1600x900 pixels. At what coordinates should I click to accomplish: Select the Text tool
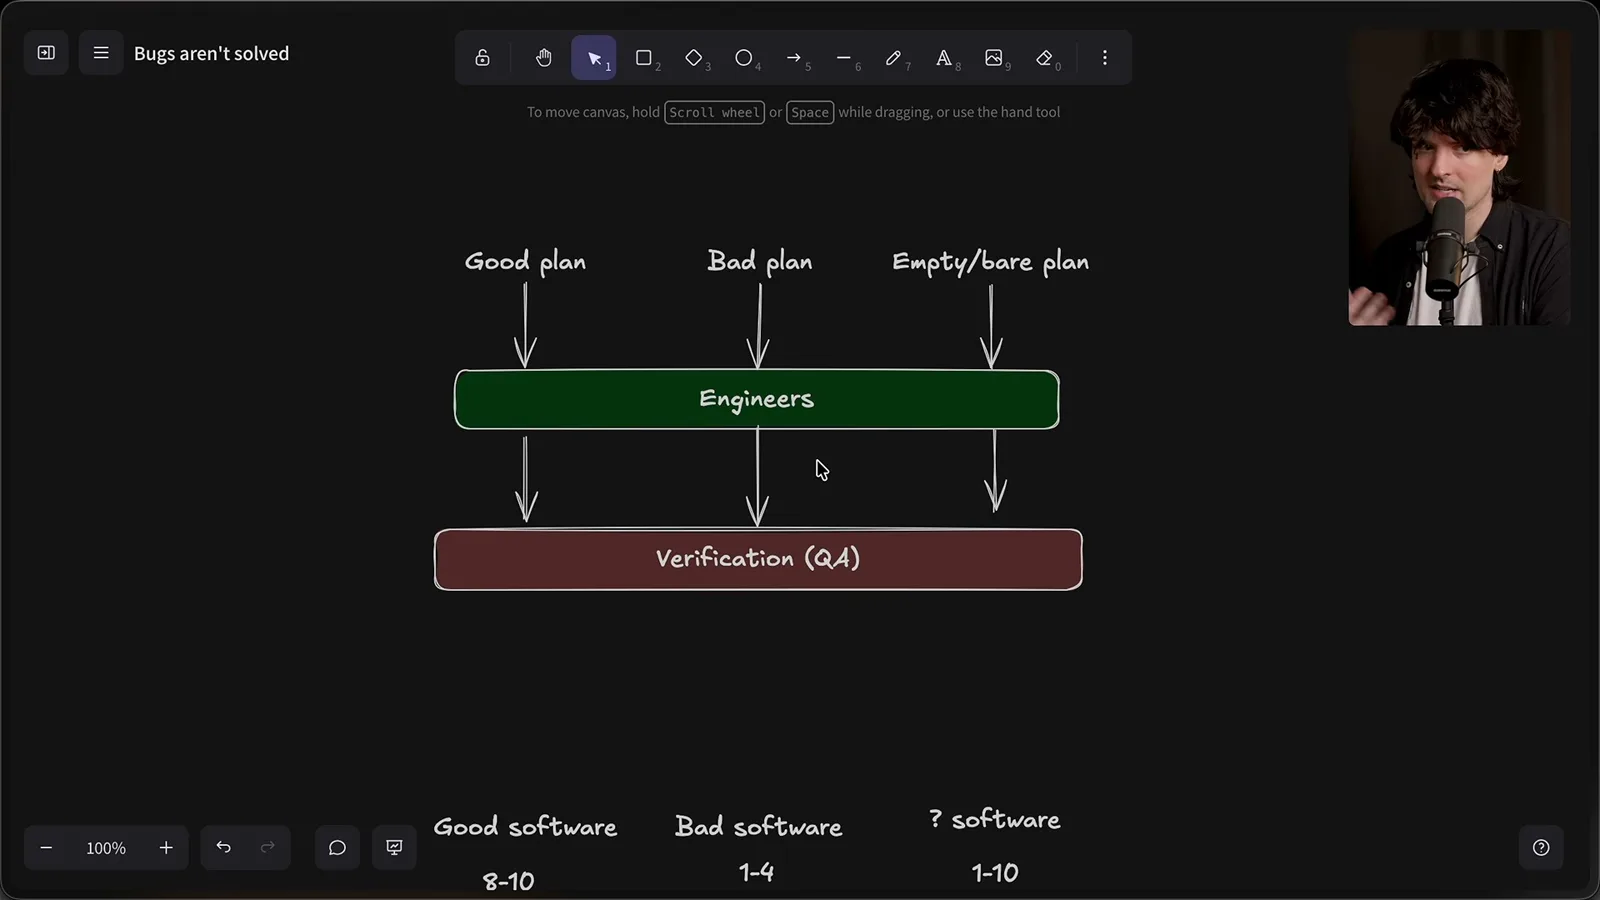coord(944,58)
